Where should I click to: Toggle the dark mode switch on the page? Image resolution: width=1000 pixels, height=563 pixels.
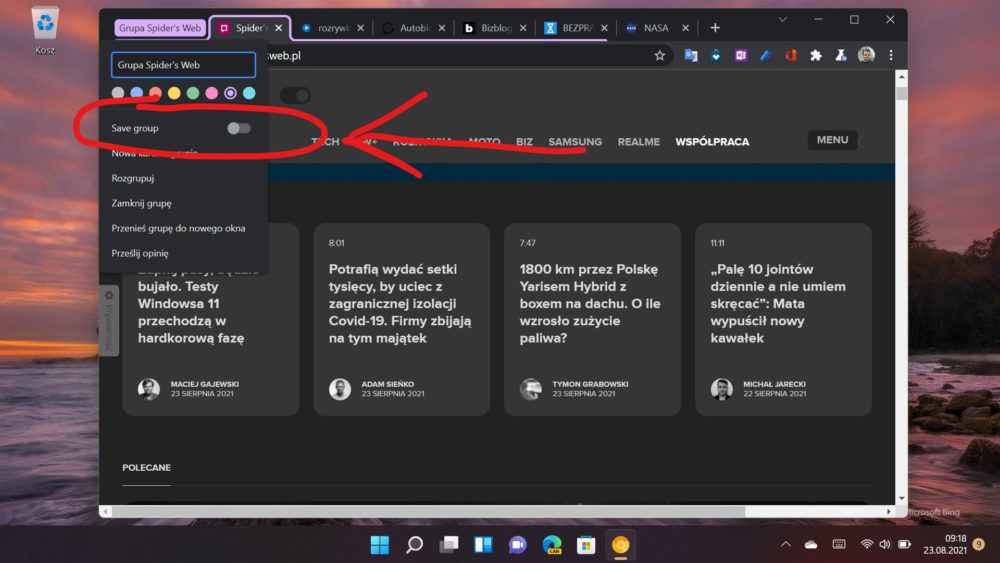(x=295, y=96)
